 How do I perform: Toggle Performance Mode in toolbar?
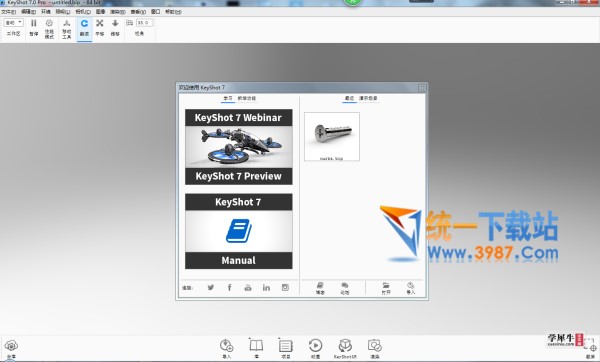click(x=49, y=28)
